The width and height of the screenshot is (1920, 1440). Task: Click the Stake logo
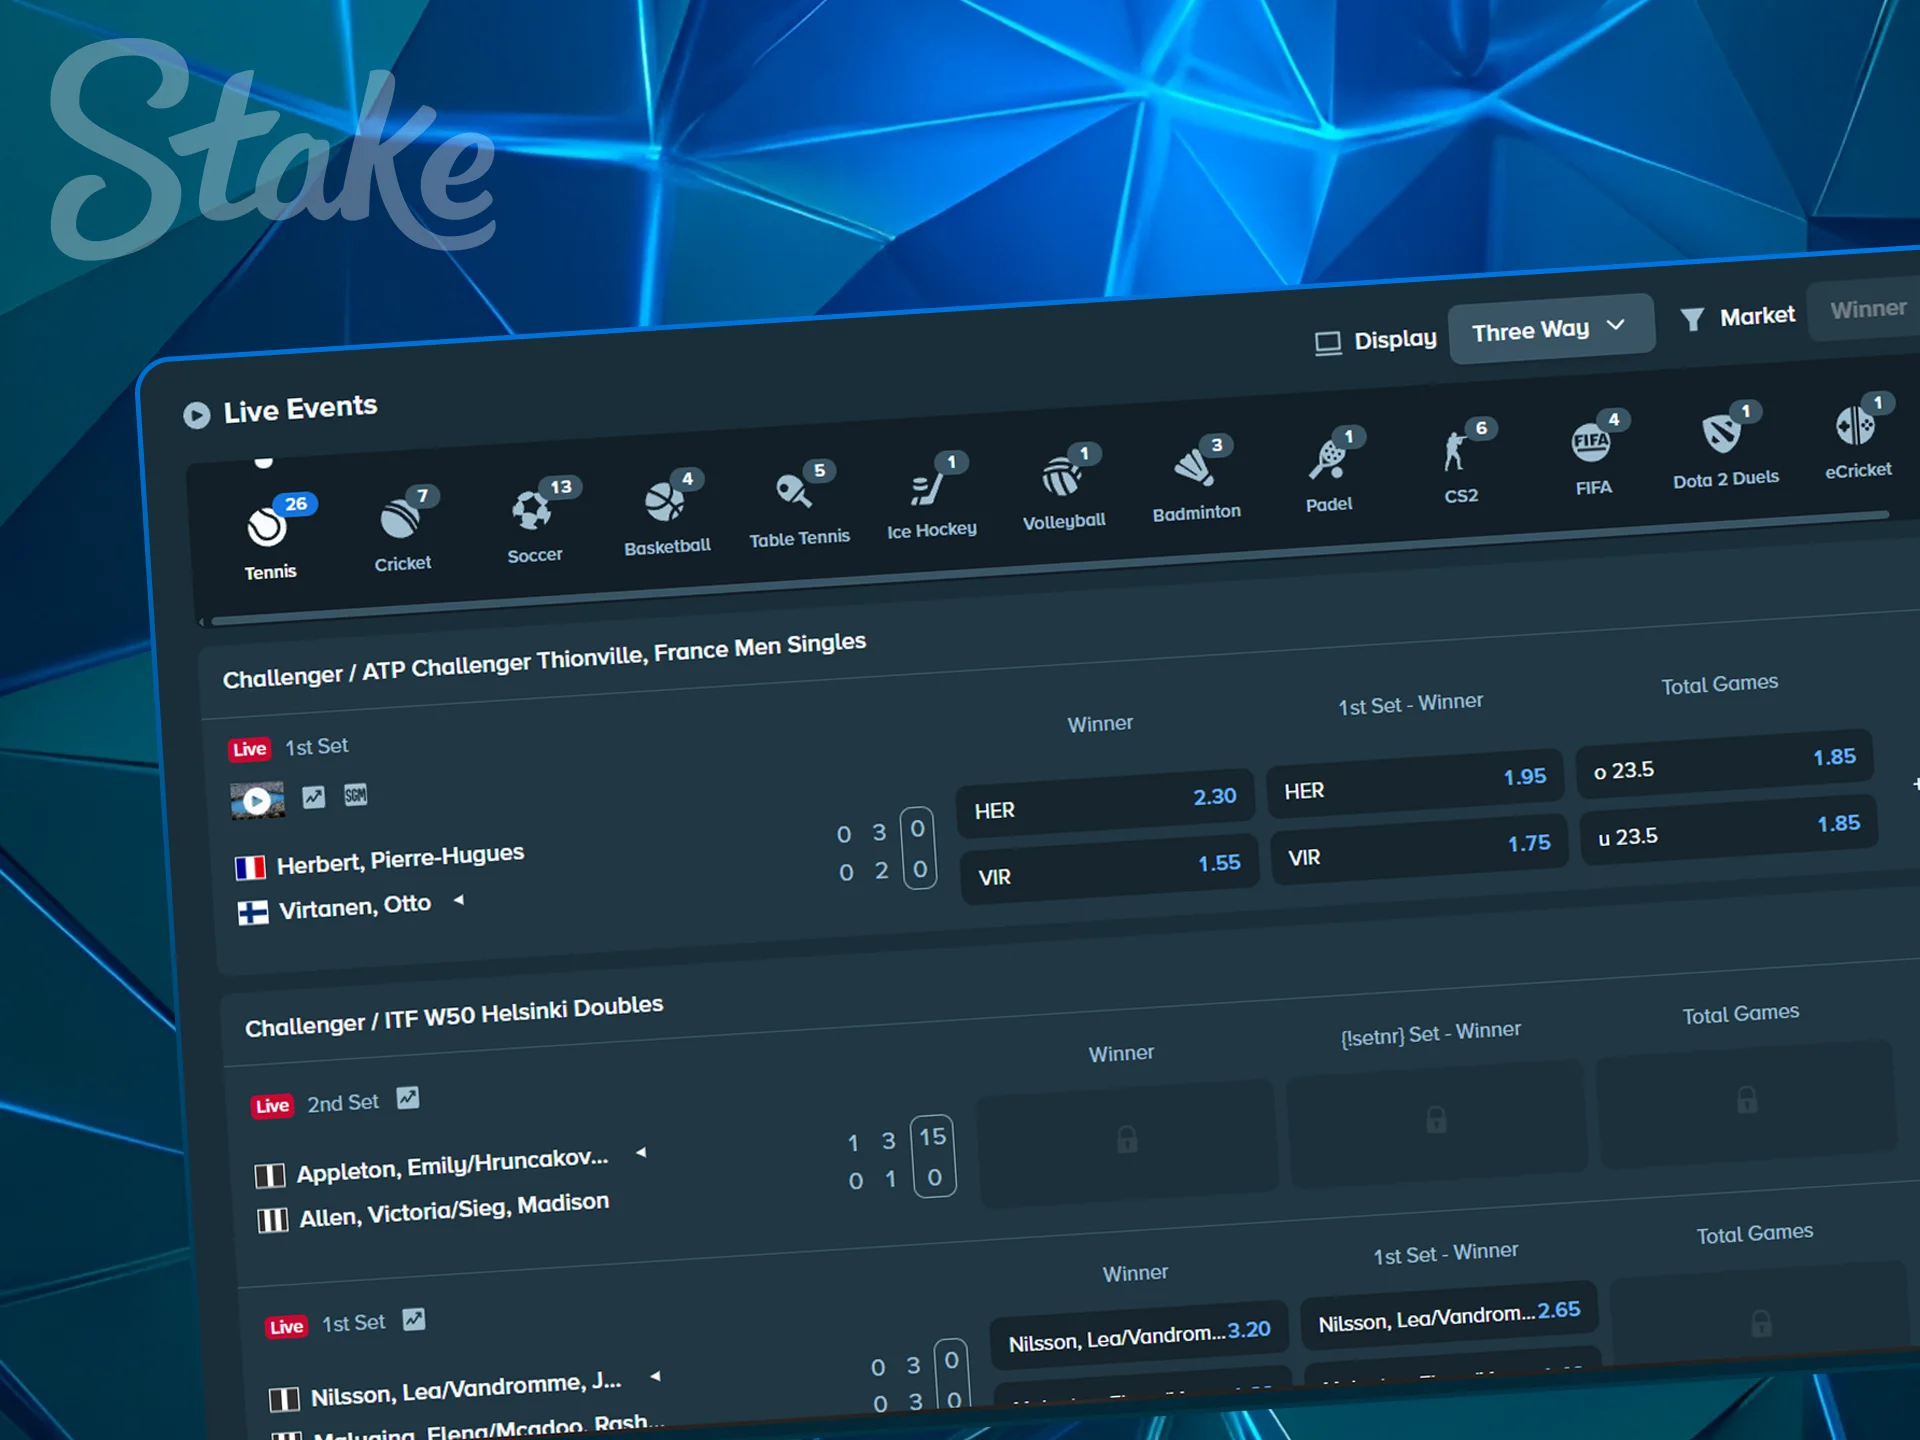tap(272, 150)
